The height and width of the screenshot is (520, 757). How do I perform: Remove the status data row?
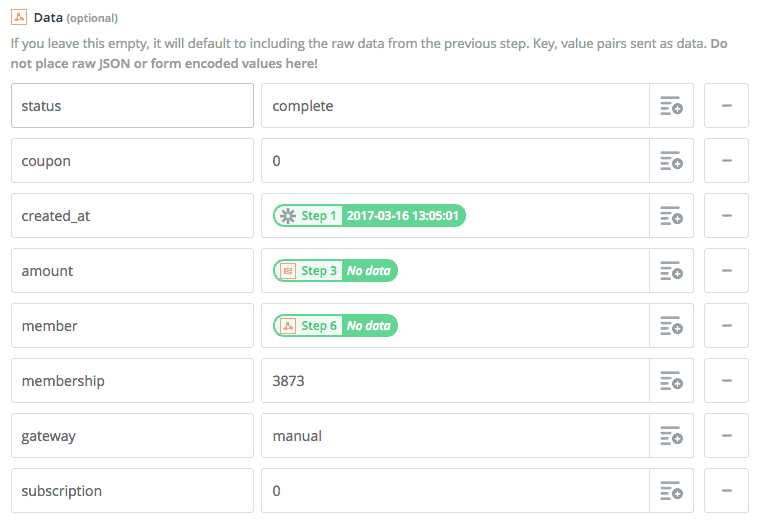(727, 106)
